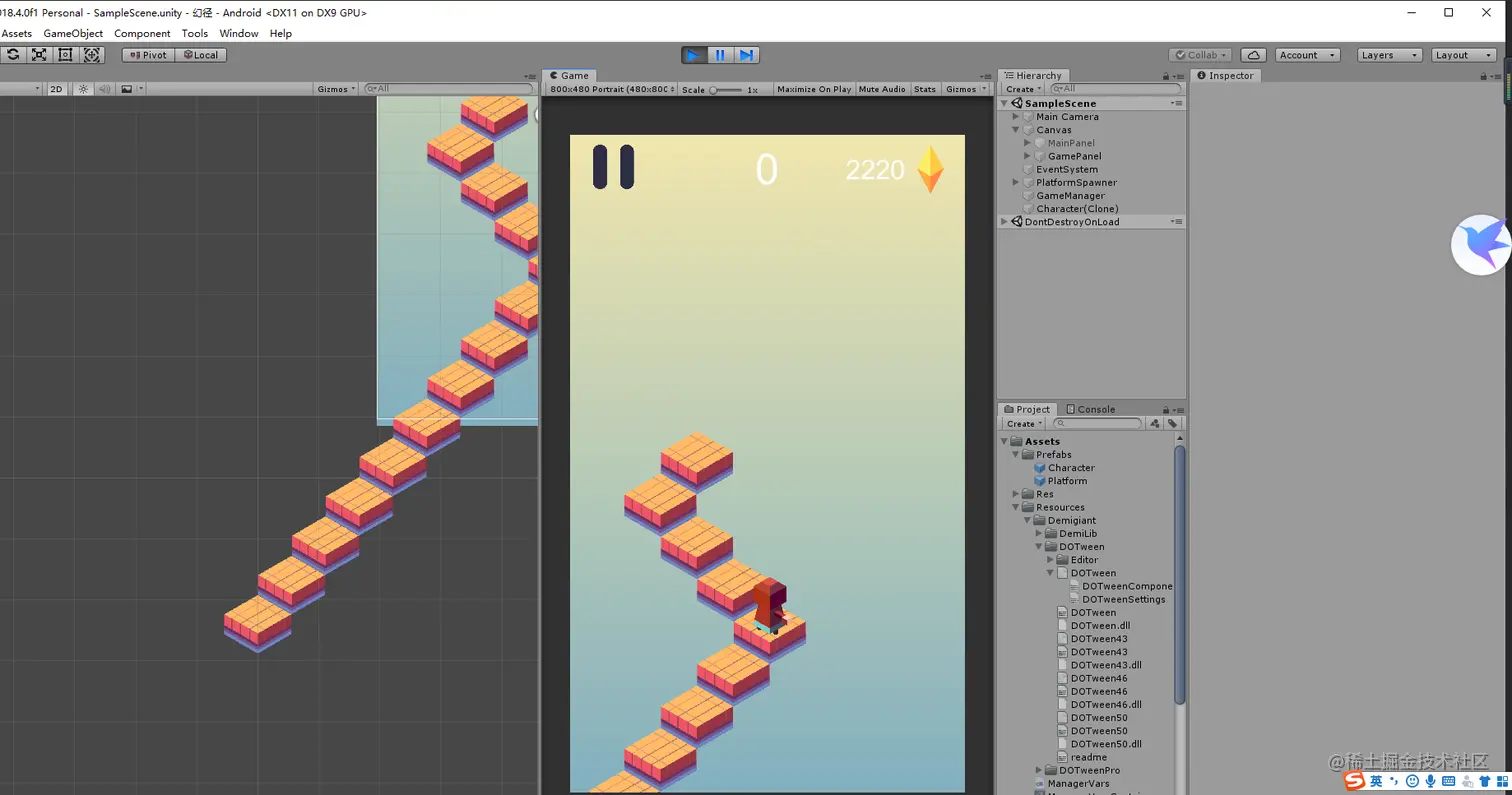Click Project search-by-label tag icon
The image size is (1512, 795).
click(1173, 423)
